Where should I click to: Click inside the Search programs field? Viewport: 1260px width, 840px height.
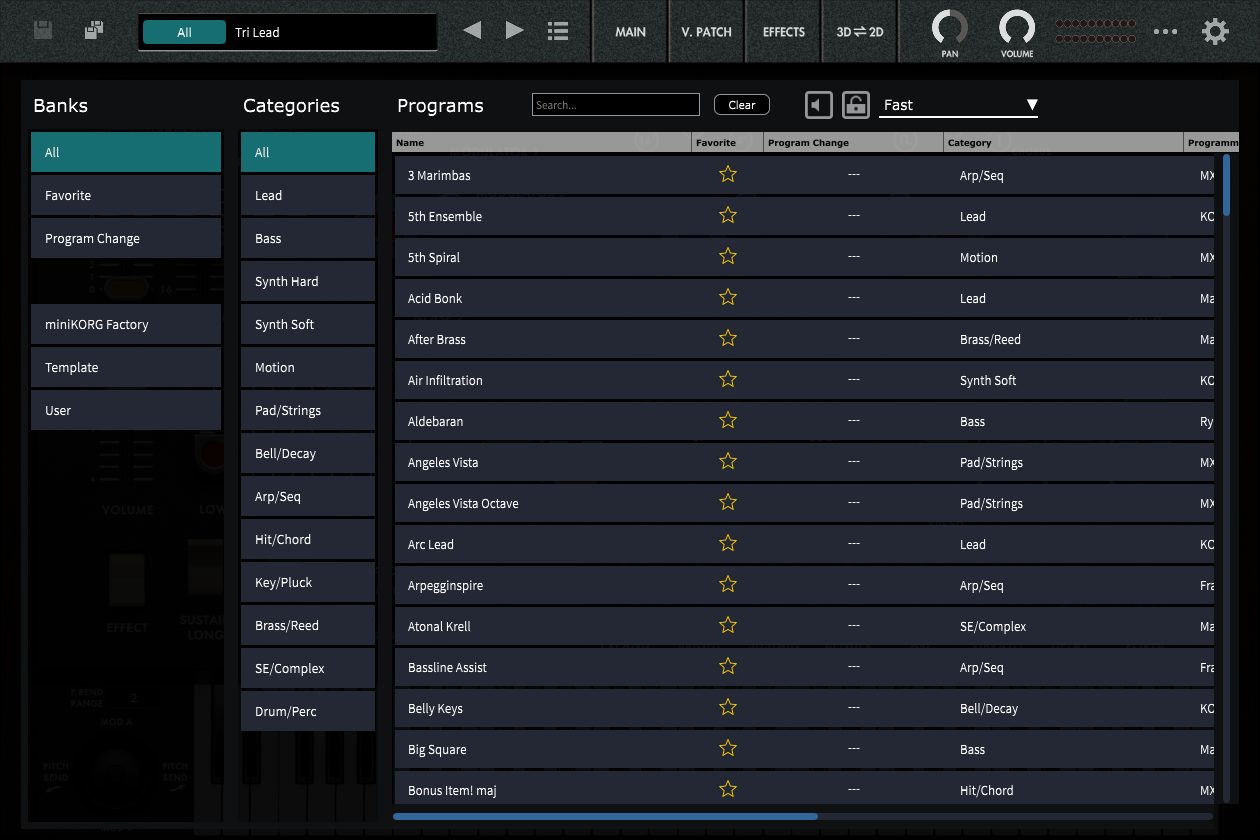615,104
